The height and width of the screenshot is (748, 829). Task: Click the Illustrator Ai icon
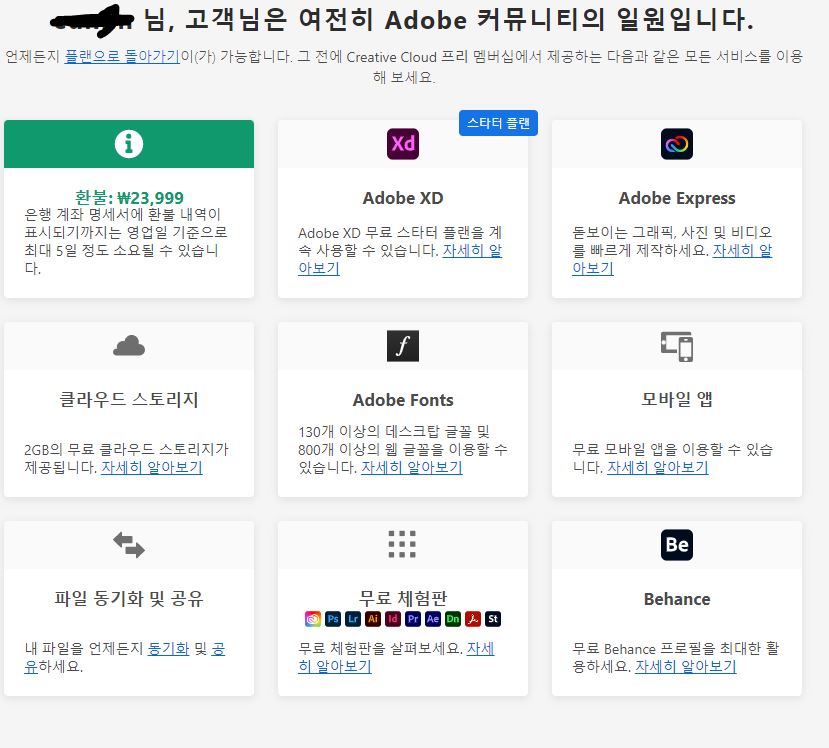tap(373, 619)
